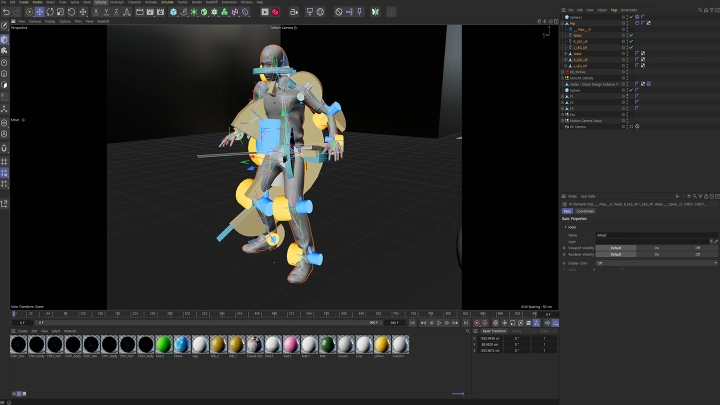Expand the F1 object hierarchy
The width and height of the screenshot is (720, 405).
[x=562, y=96]
